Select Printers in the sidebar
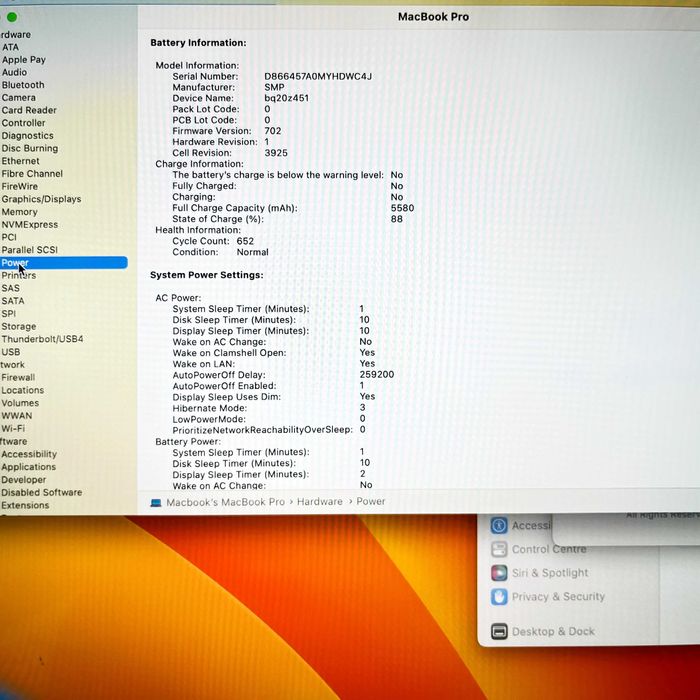This screenshot has width=700, height=700. tap(19, 275)
